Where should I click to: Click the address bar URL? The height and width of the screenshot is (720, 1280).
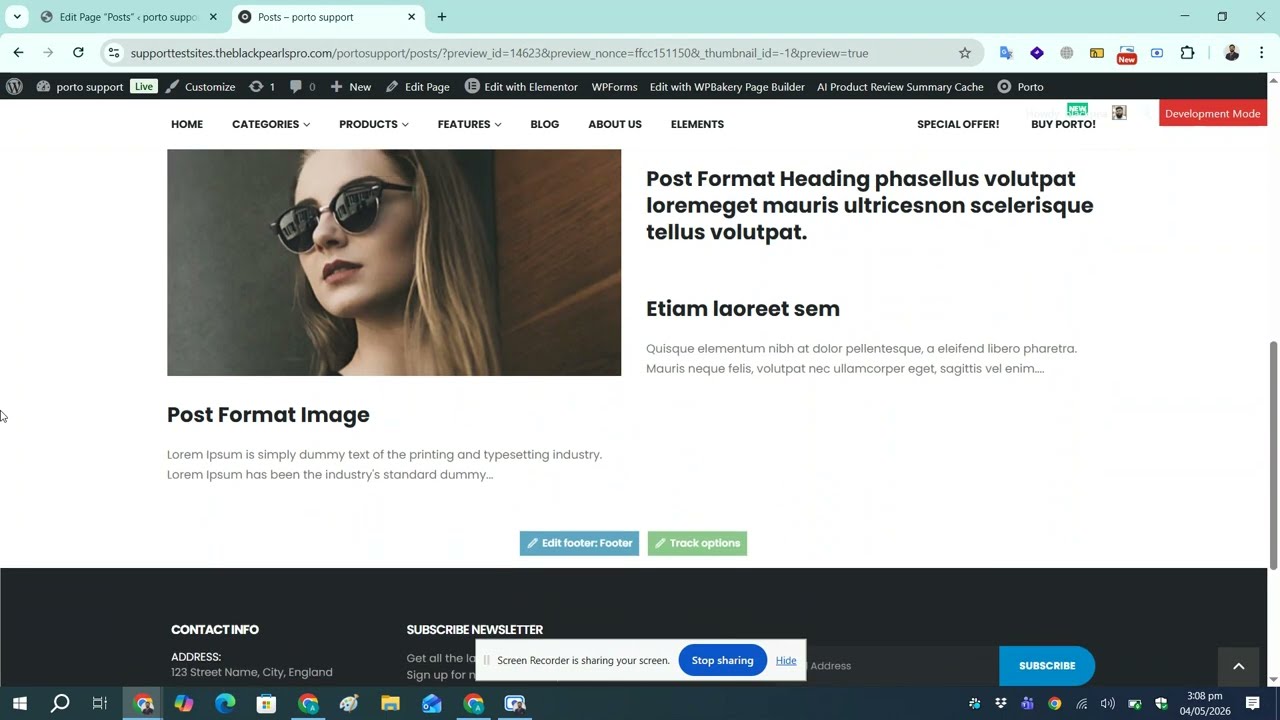click(499, 53)
